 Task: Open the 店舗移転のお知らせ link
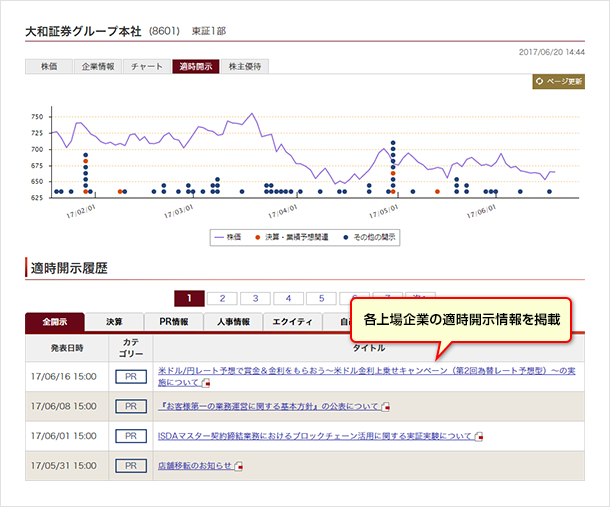pos(194,466)
